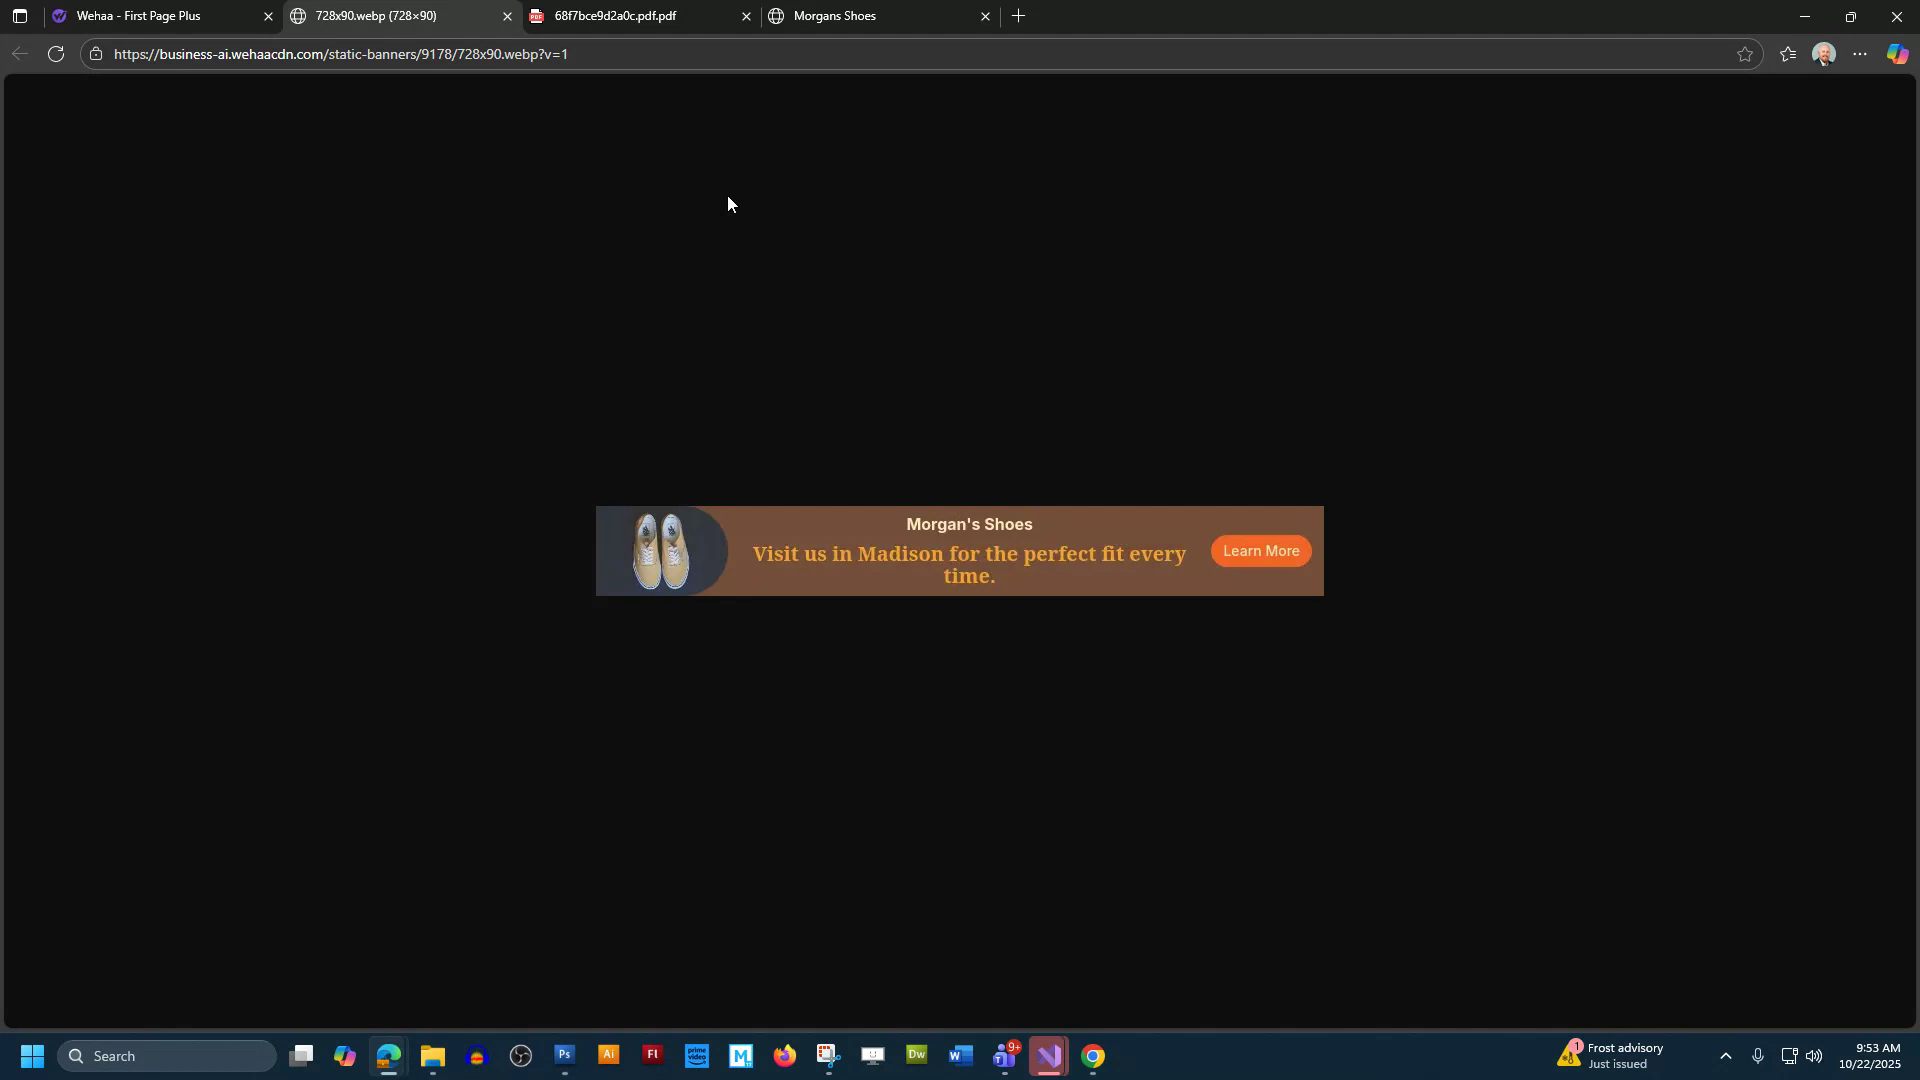Click the microphone icon in system tray

point(1758,1056)
